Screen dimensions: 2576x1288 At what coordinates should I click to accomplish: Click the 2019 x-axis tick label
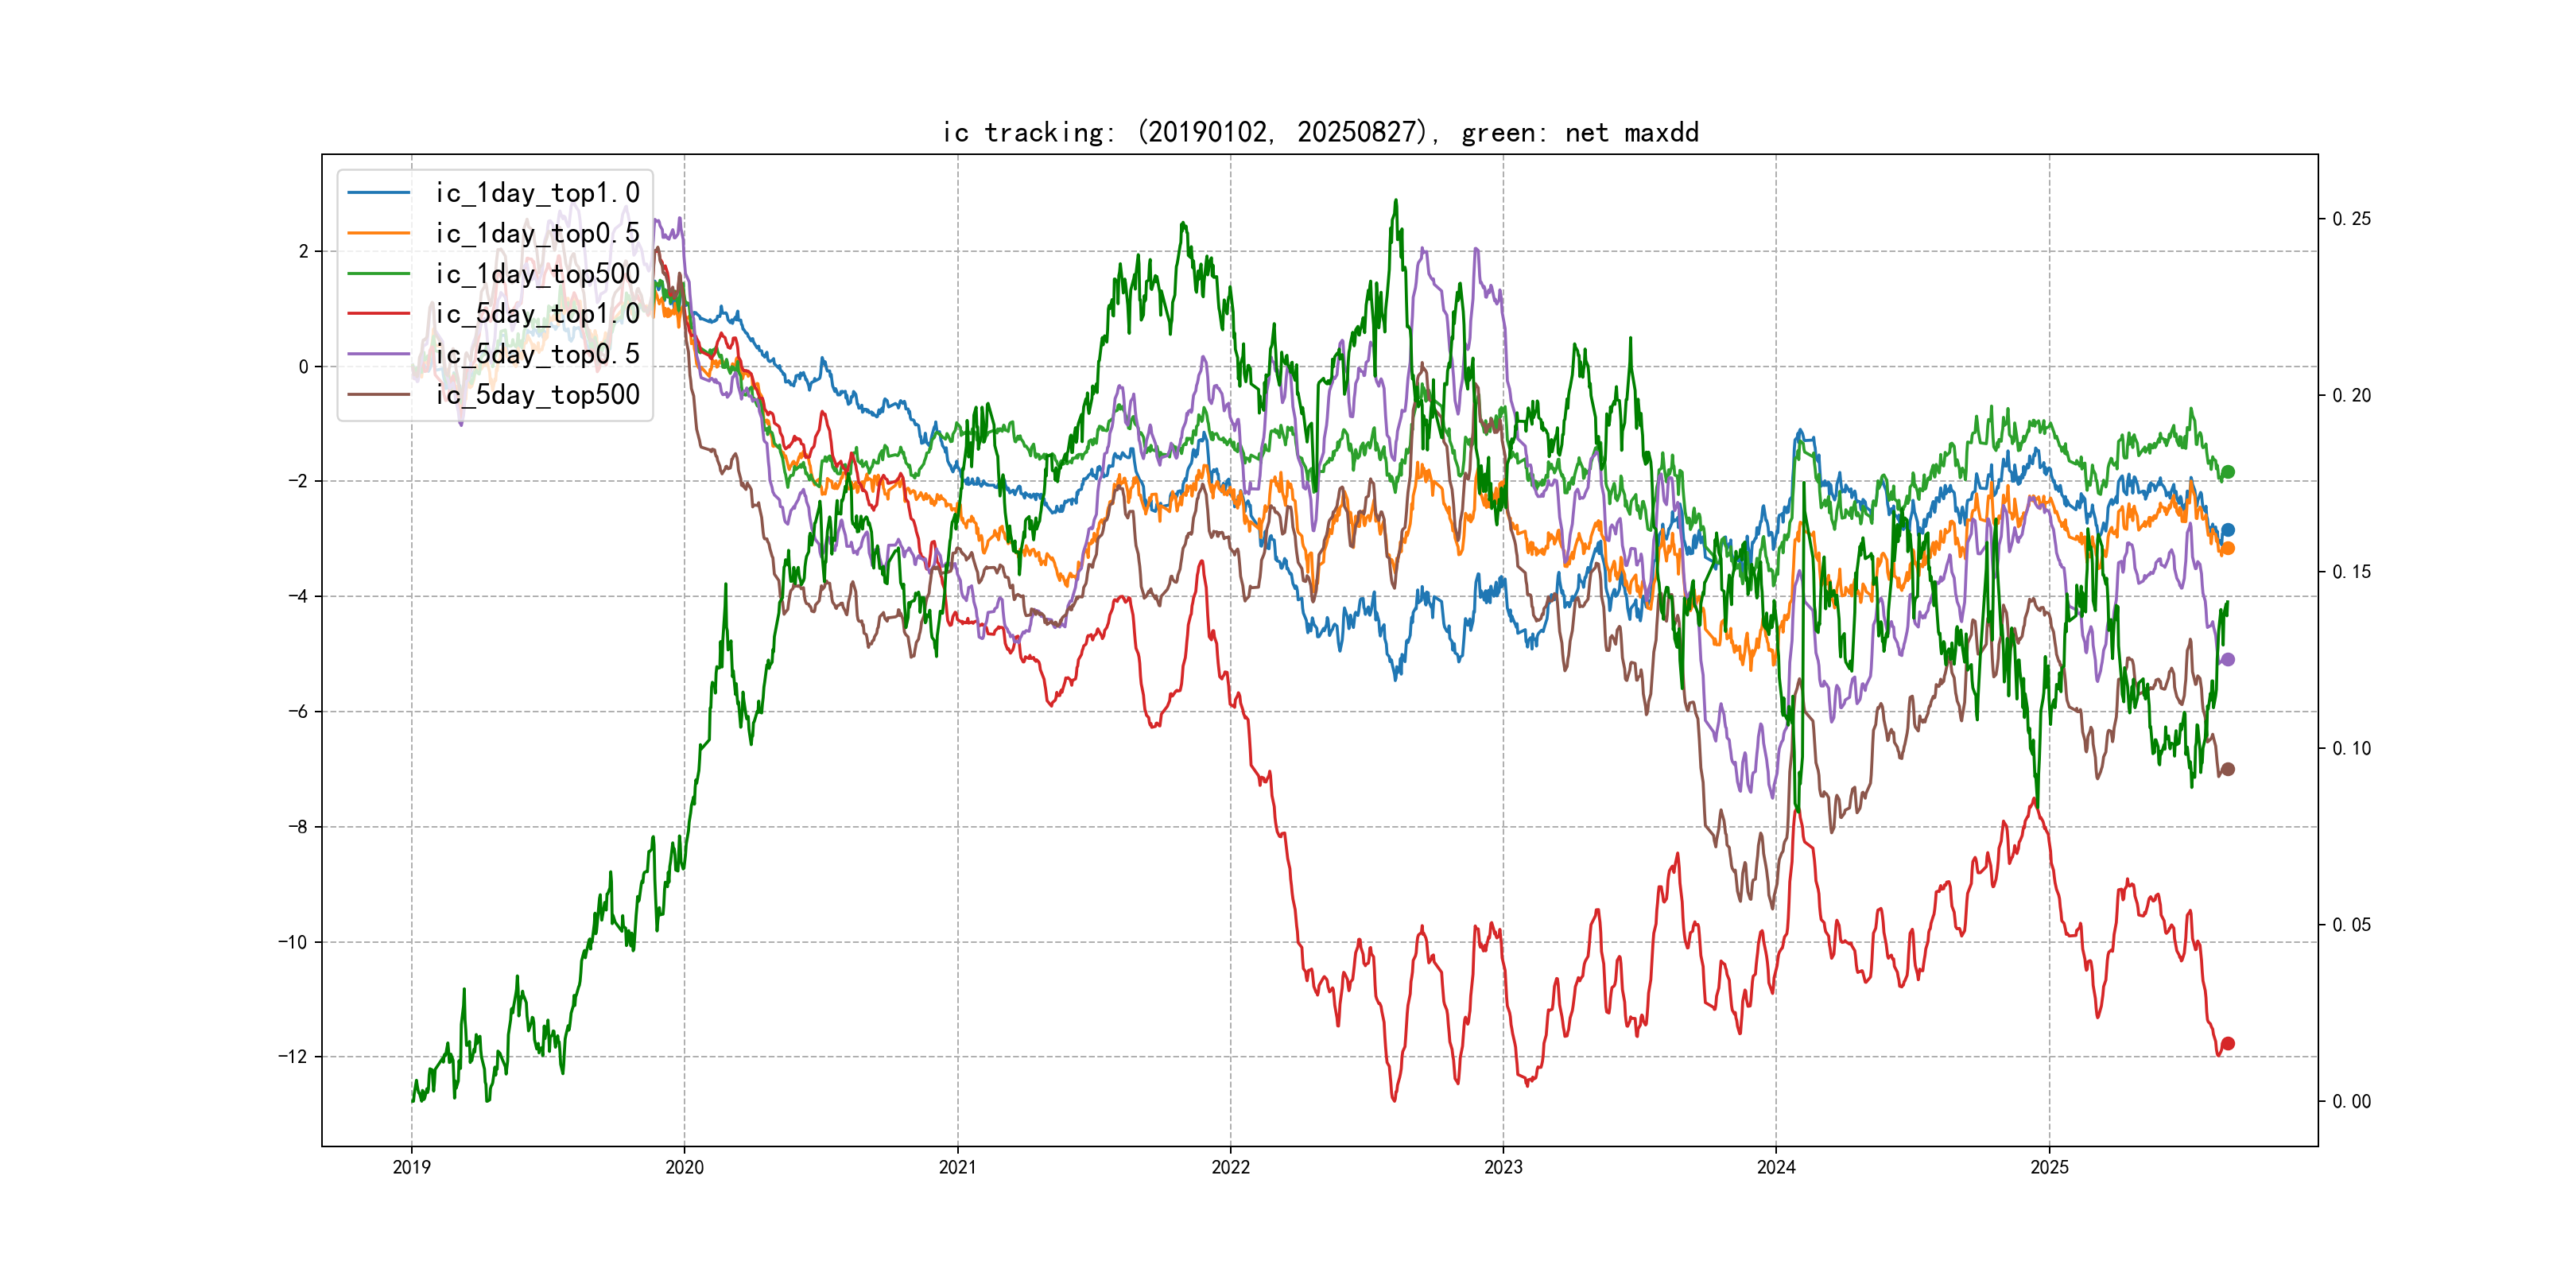(x=411, y=1167)
